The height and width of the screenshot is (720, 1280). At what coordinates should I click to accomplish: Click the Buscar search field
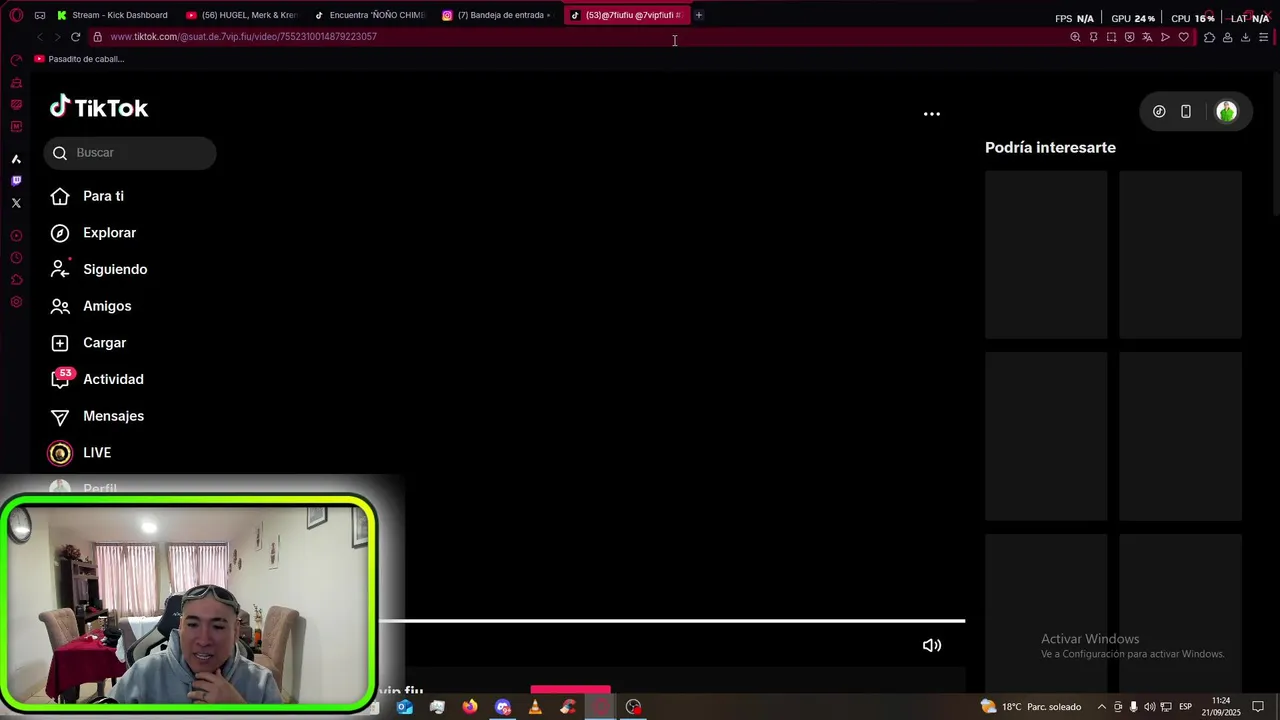click(x=130, y=153)
